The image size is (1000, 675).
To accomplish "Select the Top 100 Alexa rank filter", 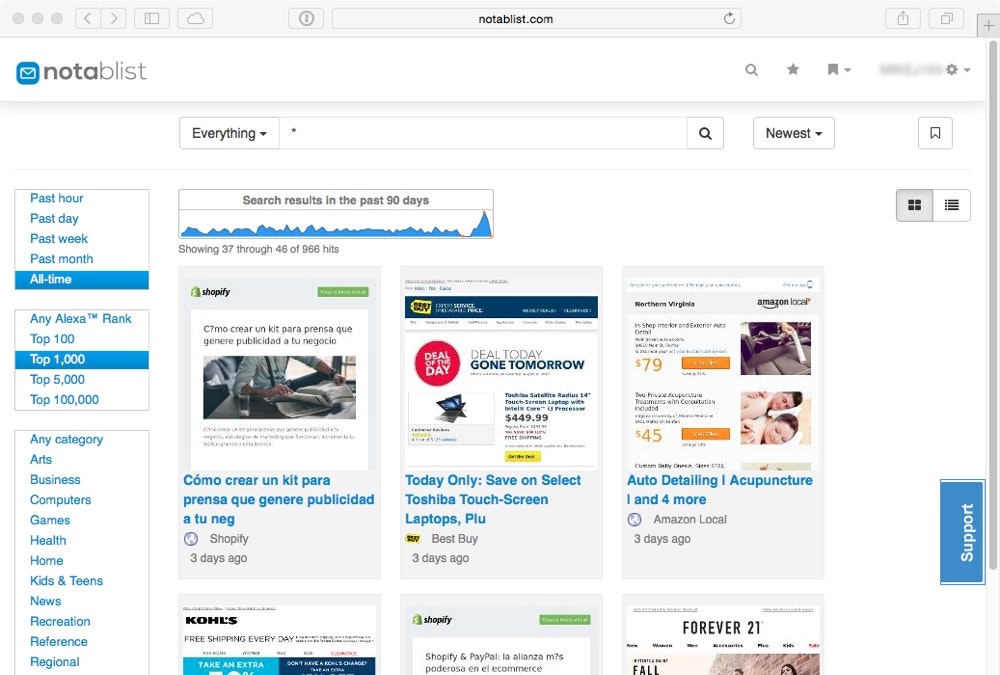I will 53,339.
